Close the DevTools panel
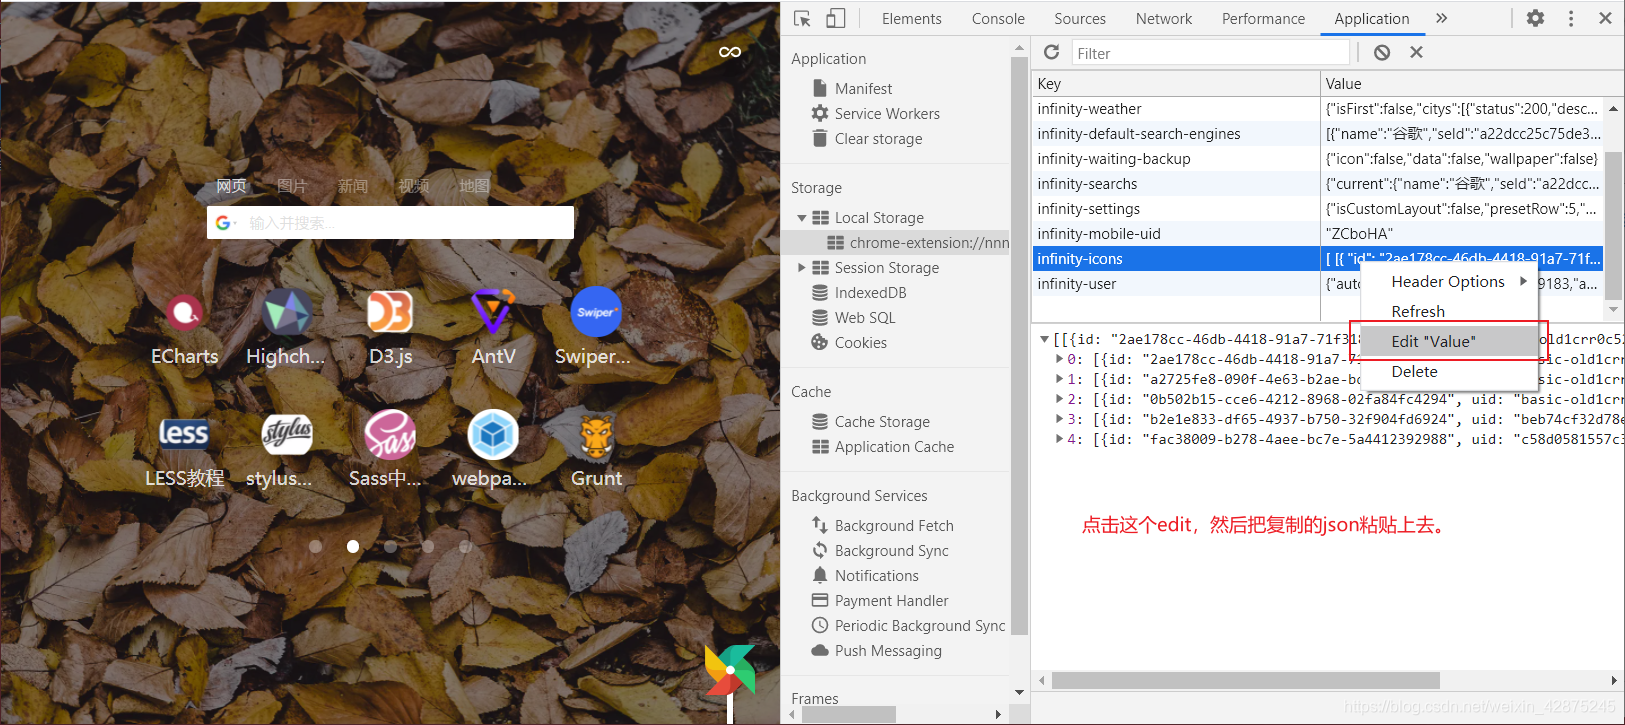The width and height of the screenshot is (1625, 725). (x=1605, y=18)
